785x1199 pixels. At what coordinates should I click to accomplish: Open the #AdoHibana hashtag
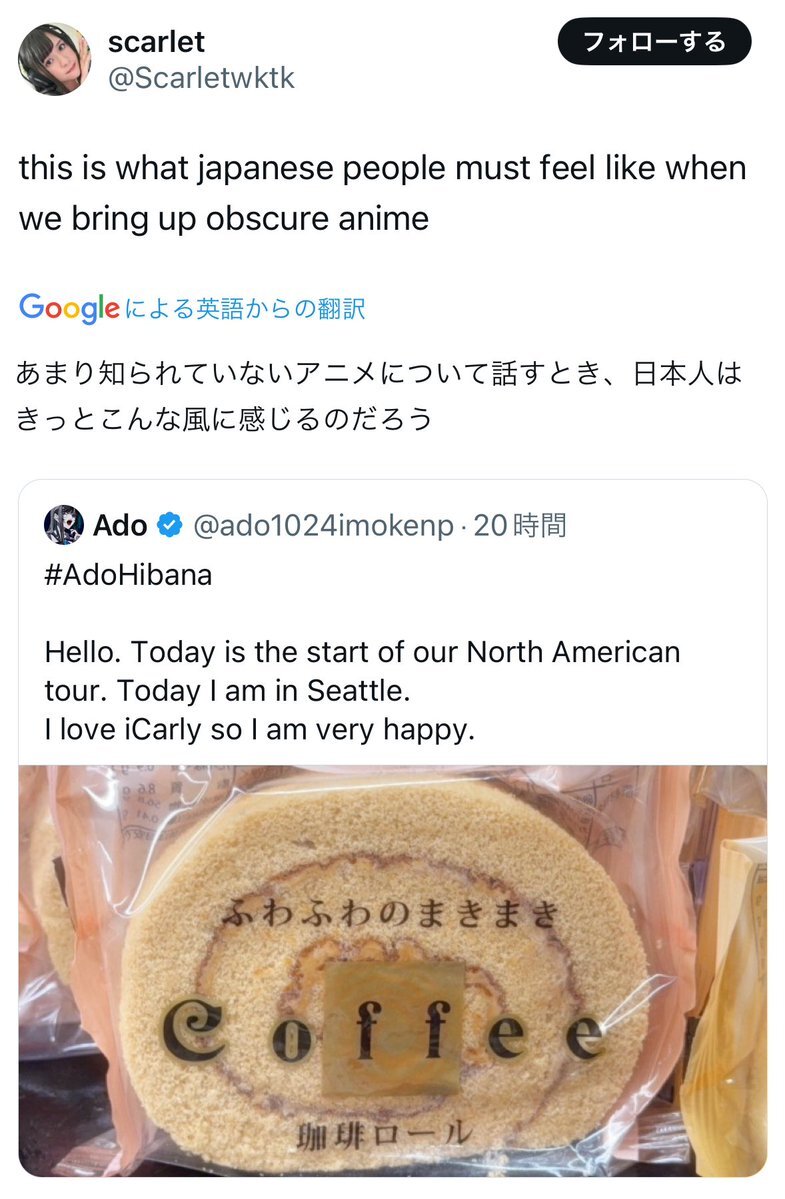(128, 575)
